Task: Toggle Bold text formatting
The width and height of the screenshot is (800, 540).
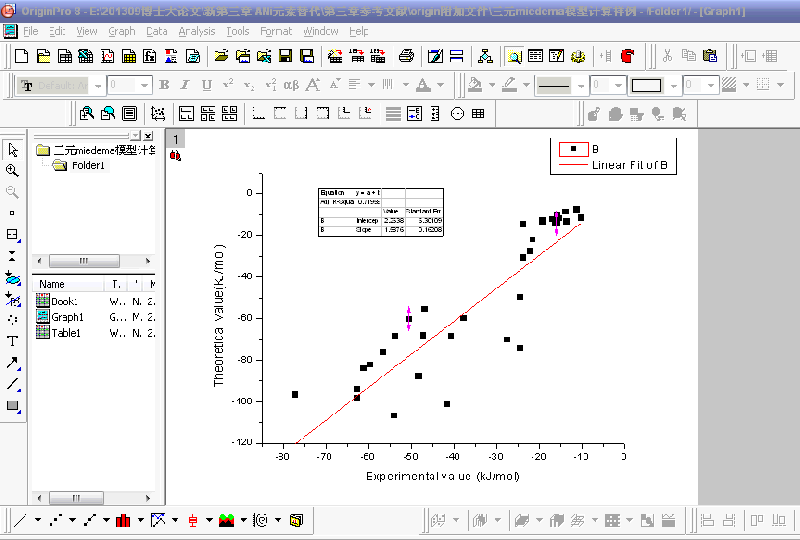Action: click(x=165, y=85)
